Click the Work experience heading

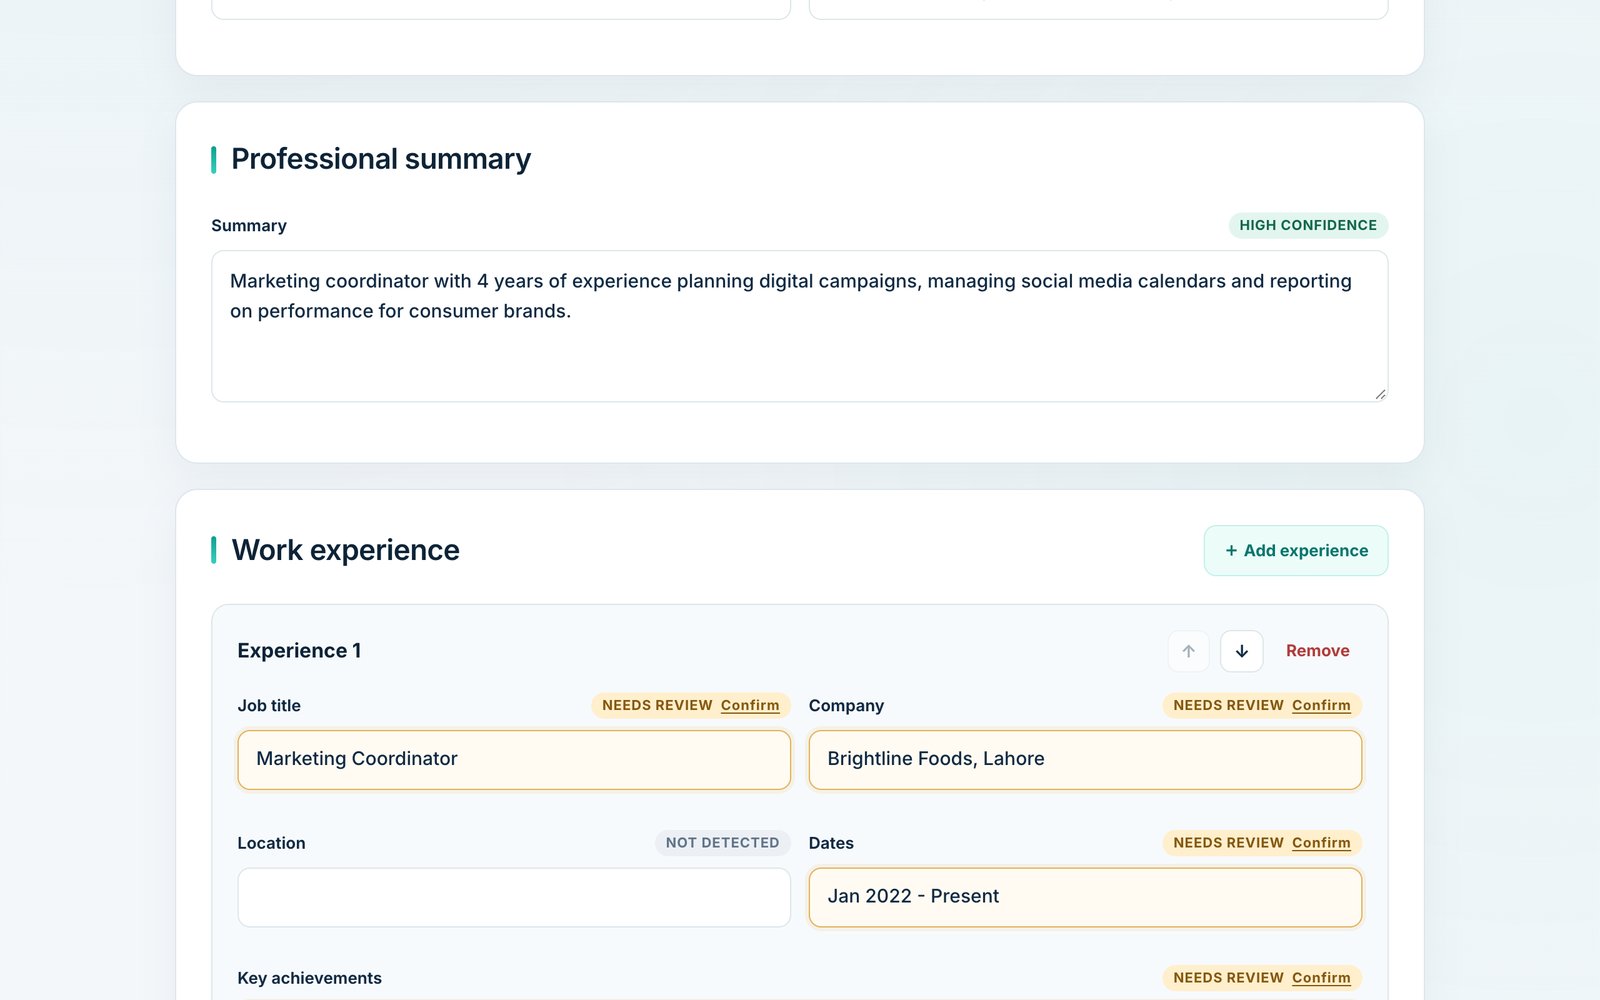click(x=346, y=550)
